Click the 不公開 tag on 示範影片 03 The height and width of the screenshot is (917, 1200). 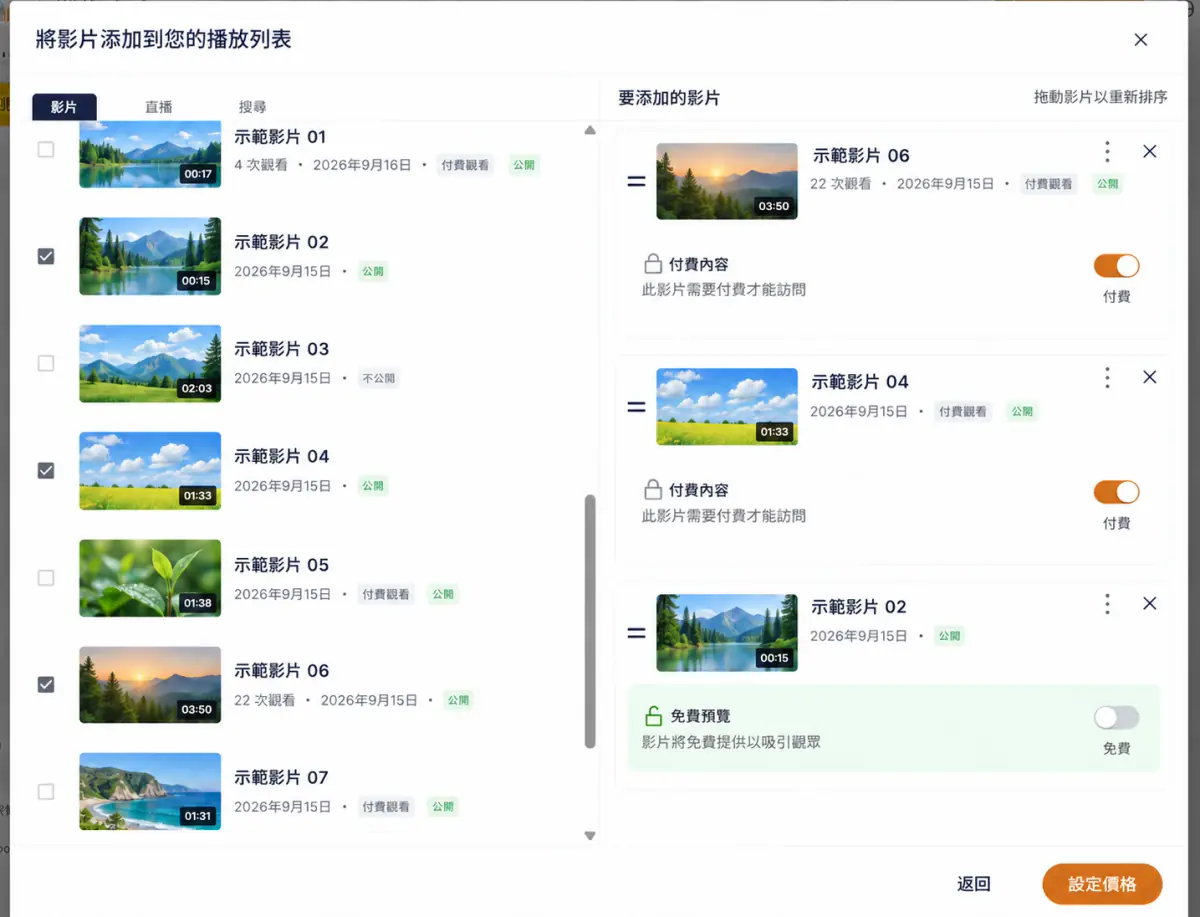point(379,379)
